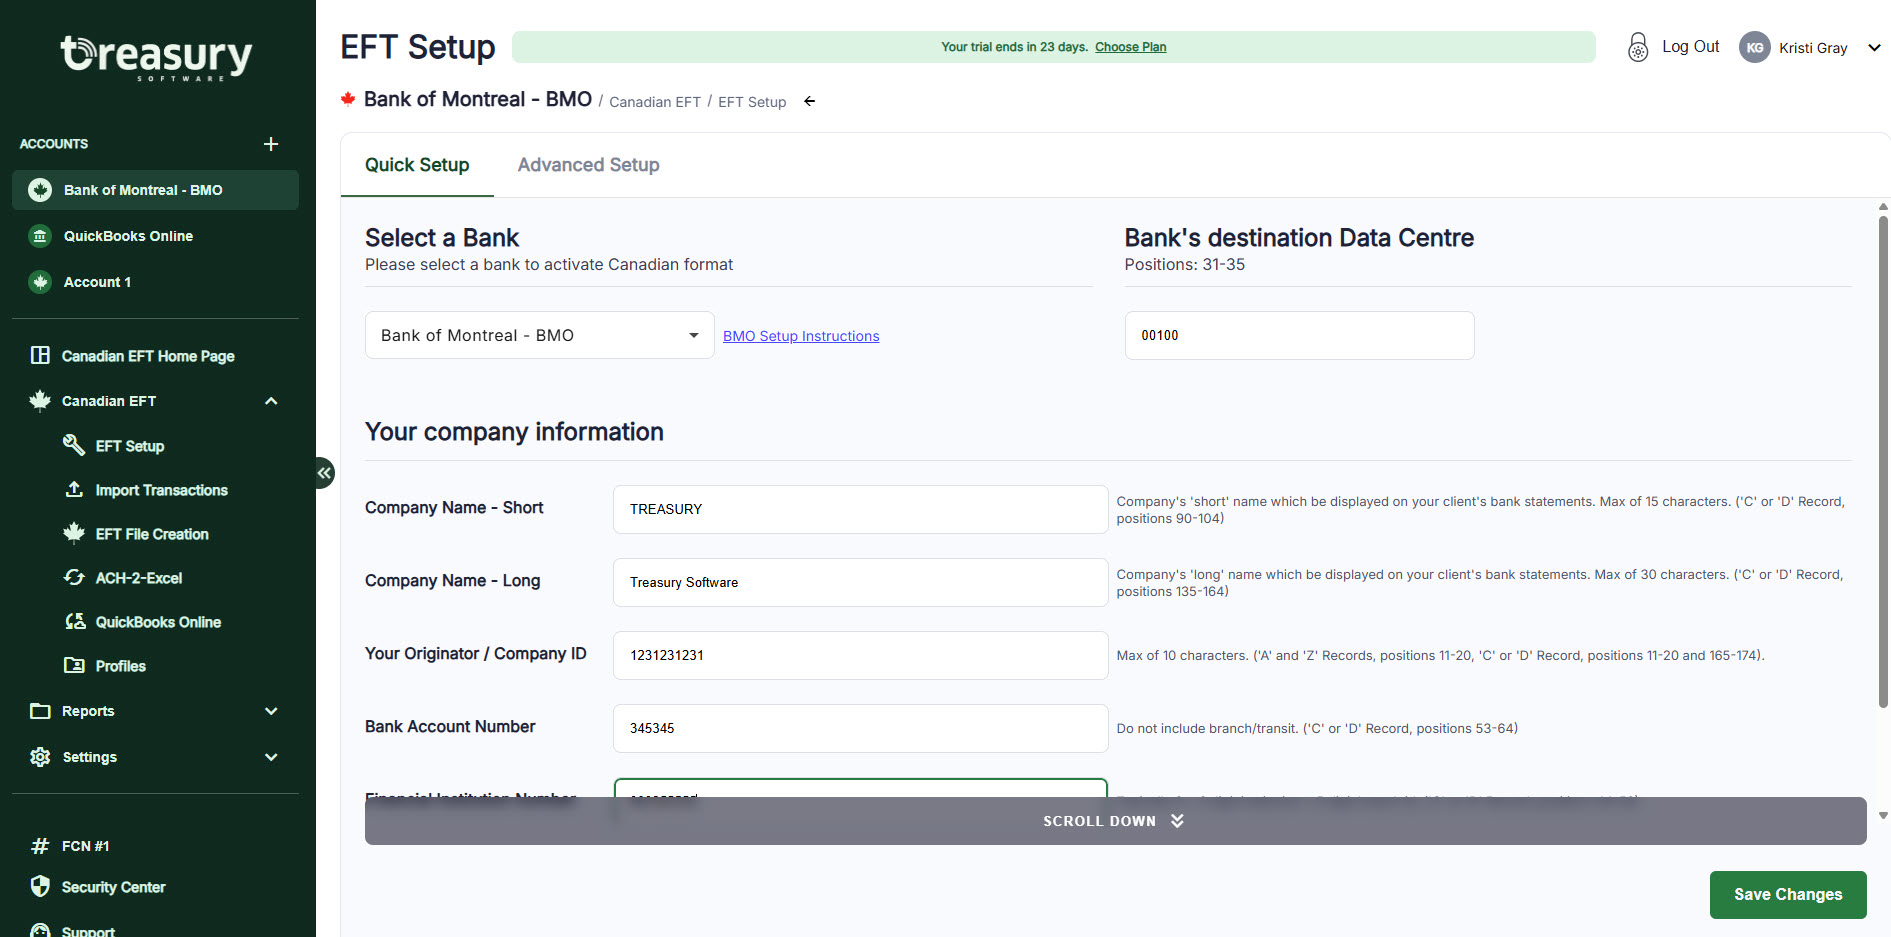Click the 'Please select a bank' description text
1891x937 pixels.
pos(549,265)
